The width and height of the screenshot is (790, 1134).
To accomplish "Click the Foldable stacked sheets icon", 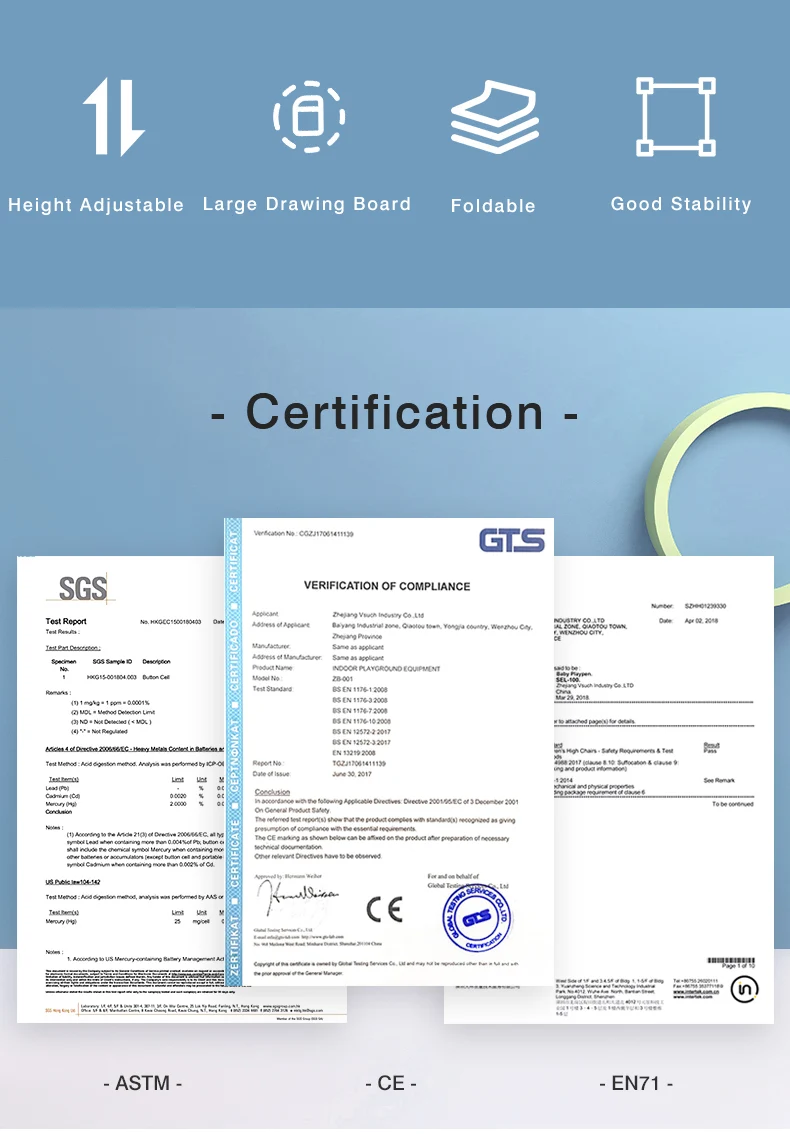I will tap(495, 116).
